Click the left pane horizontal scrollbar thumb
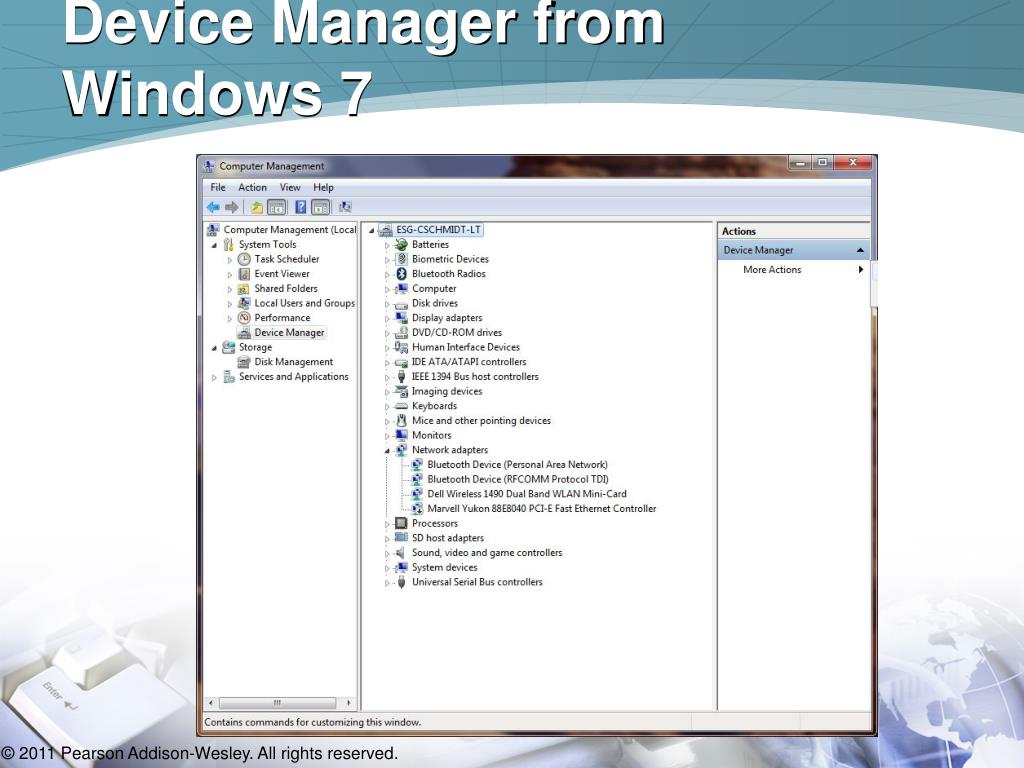 pos(278,703)
